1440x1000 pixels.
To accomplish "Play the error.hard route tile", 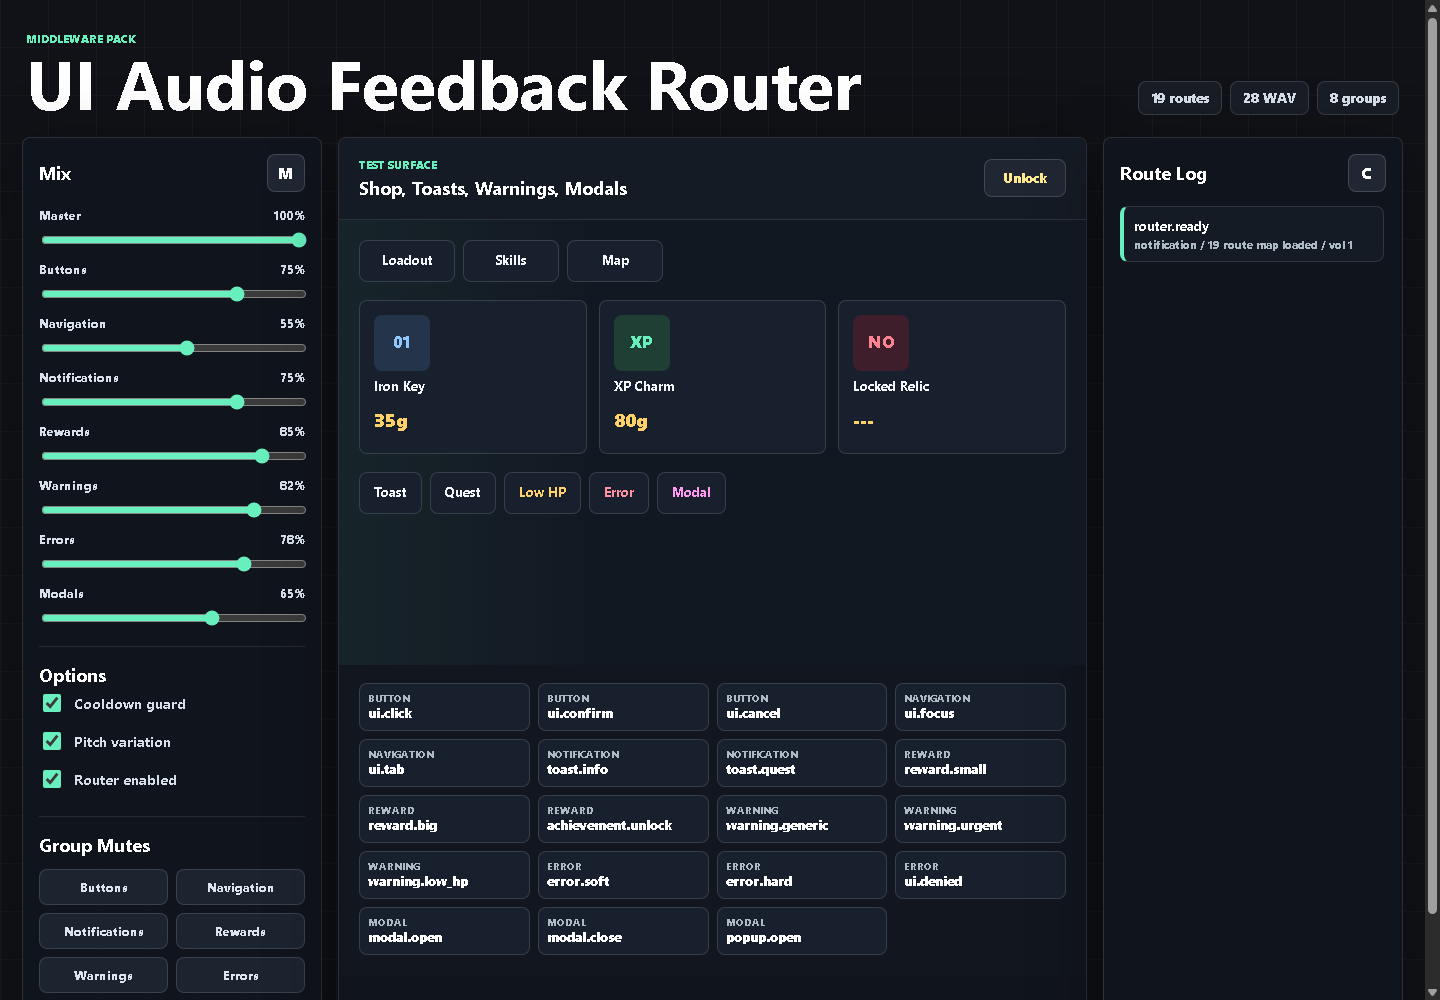I will pyautogui.click(x=802, y=875).
